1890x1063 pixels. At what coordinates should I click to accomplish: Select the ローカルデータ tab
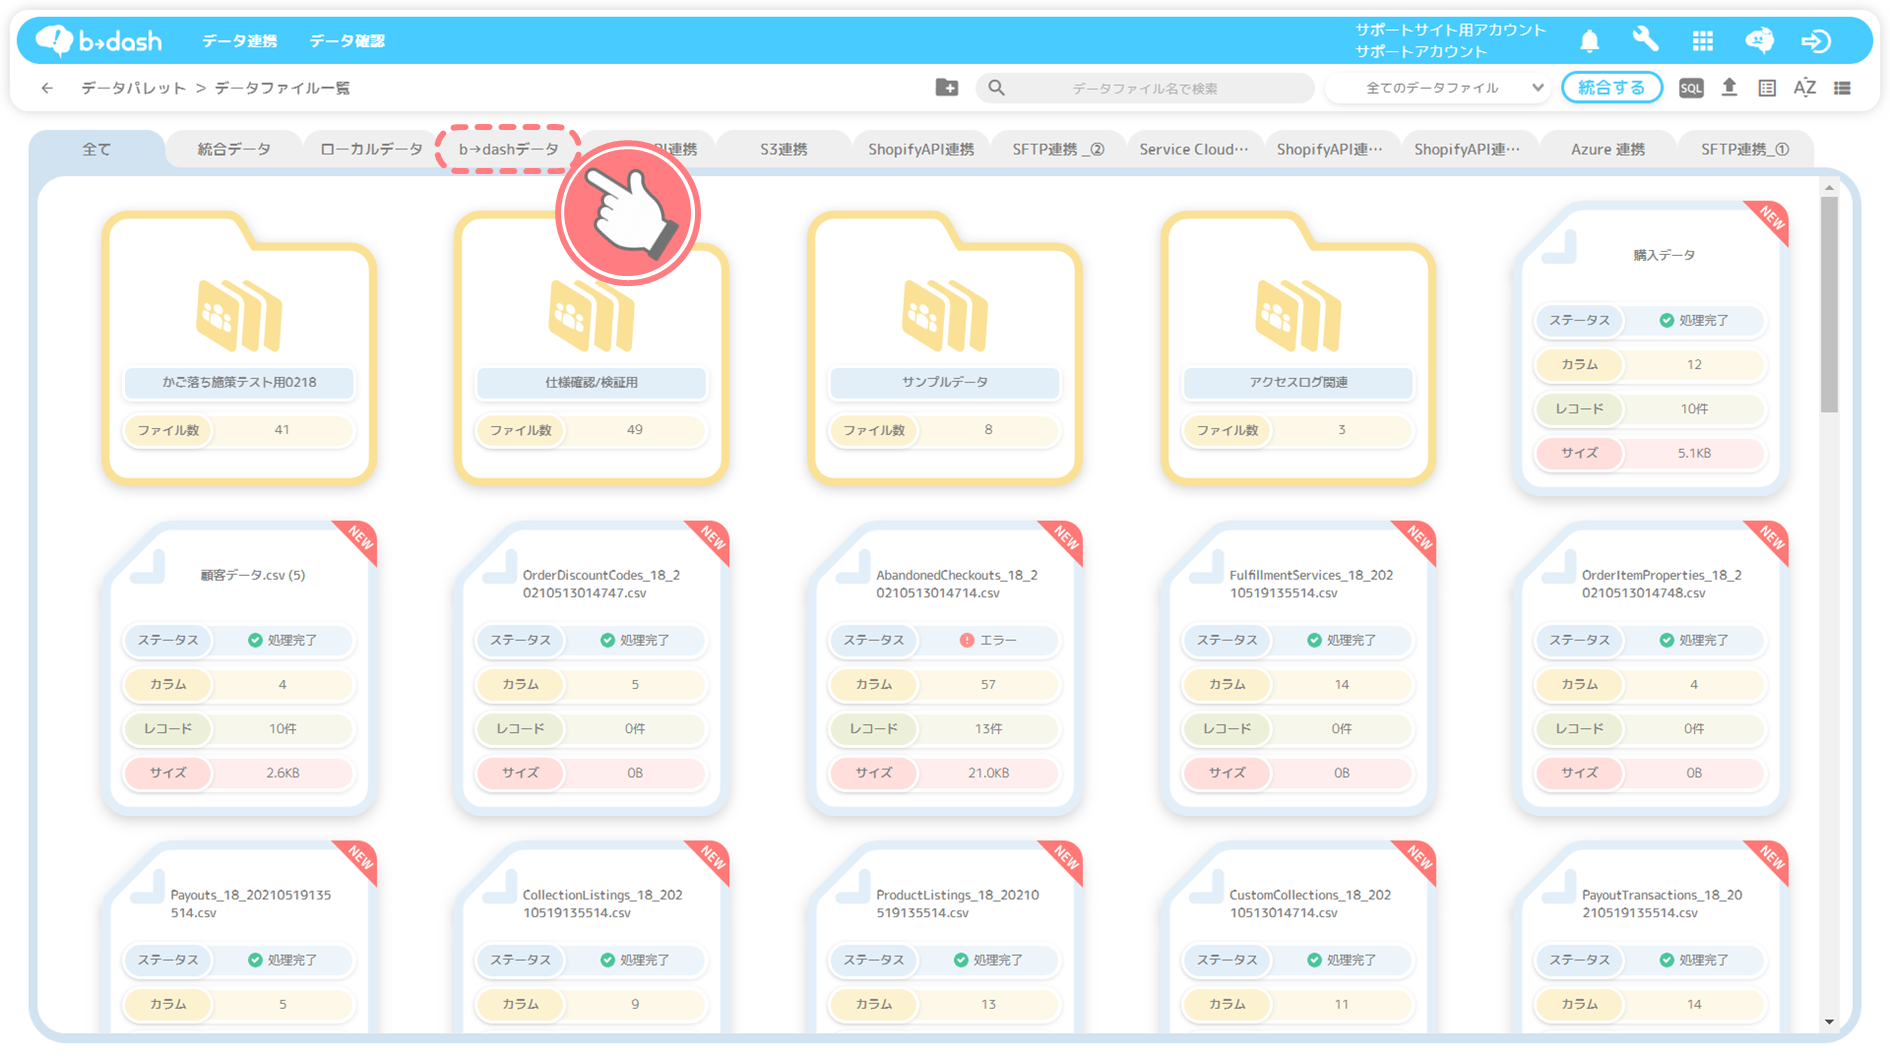(371, 149)
